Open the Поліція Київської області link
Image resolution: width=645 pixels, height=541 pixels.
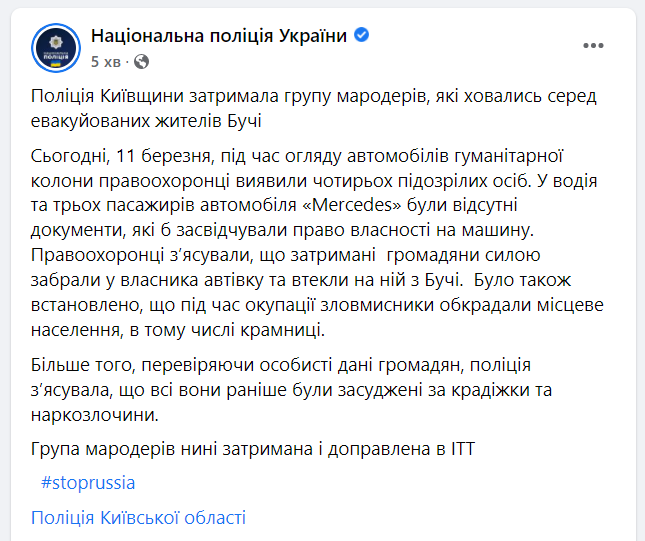pyautogui.click(x=138, y=518)
